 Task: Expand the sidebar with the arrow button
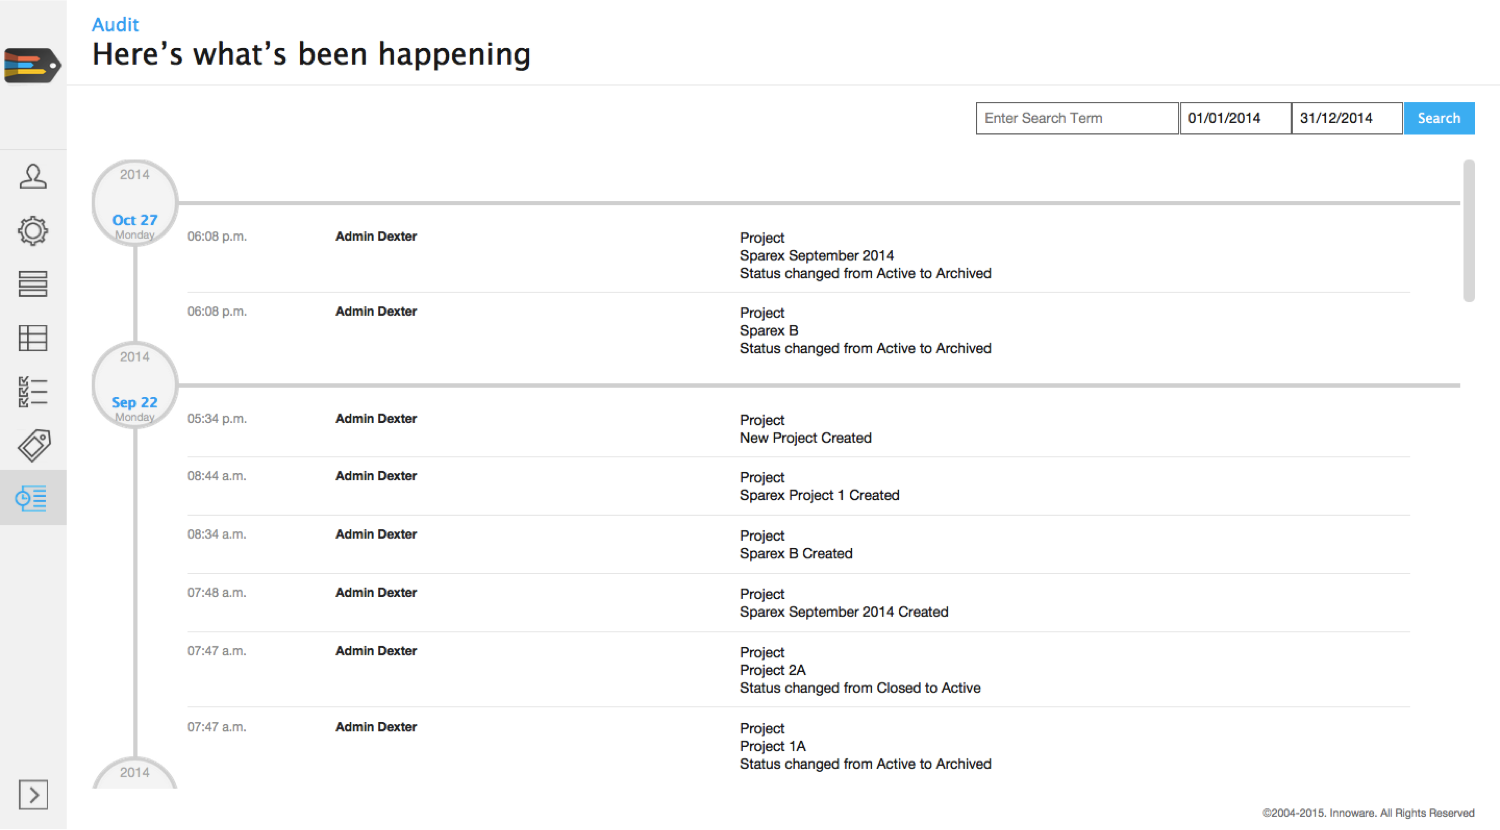point(33,795)
